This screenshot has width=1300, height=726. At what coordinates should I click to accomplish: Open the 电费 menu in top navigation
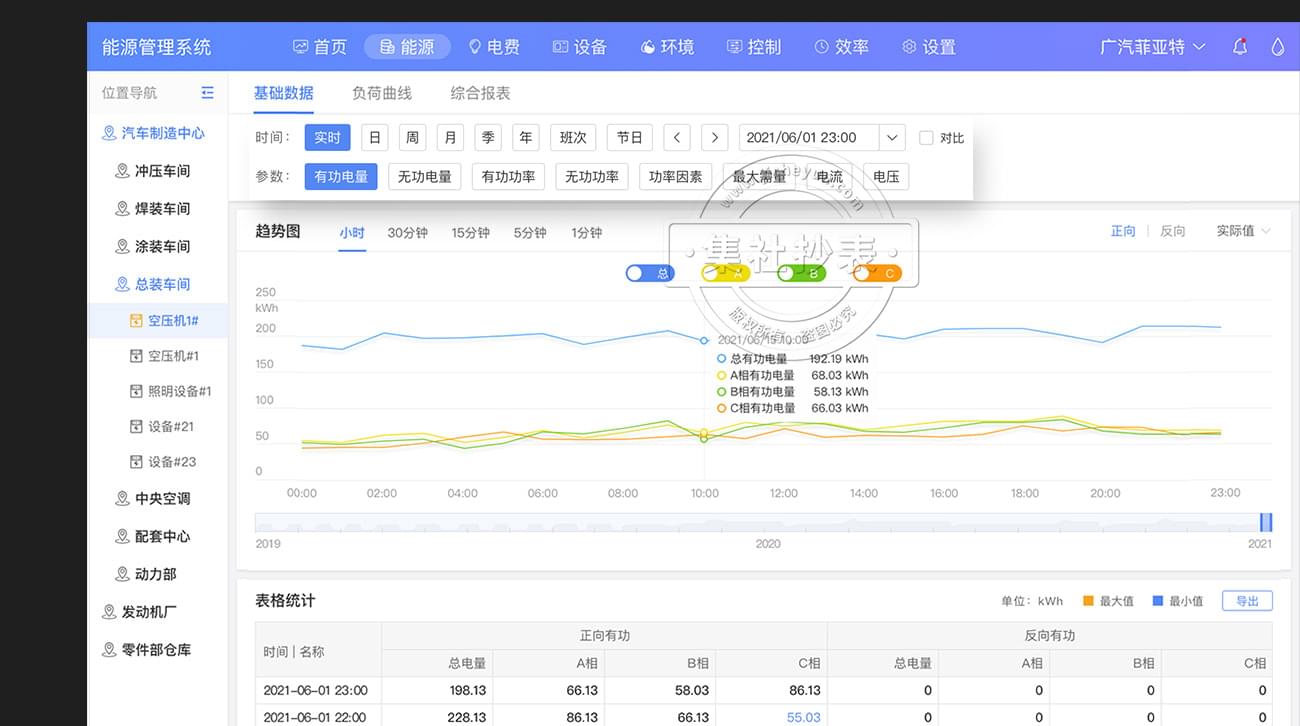(493, 47)
